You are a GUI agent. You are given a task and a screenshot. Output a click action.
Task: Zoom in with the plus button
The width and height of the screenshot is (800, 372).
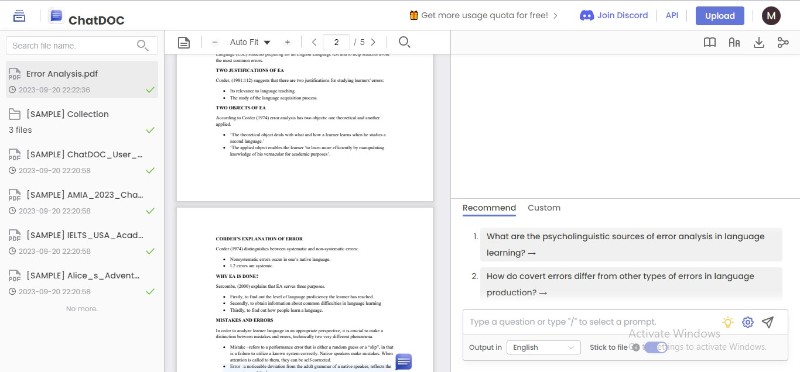287,42
